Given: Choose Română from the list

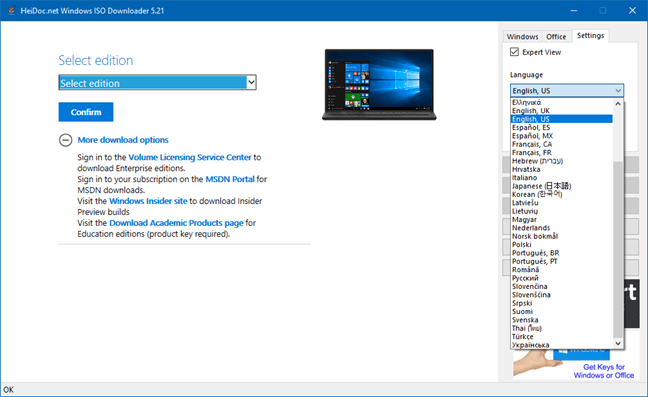Looking at the screenshot, I should (x=561, y=270).
